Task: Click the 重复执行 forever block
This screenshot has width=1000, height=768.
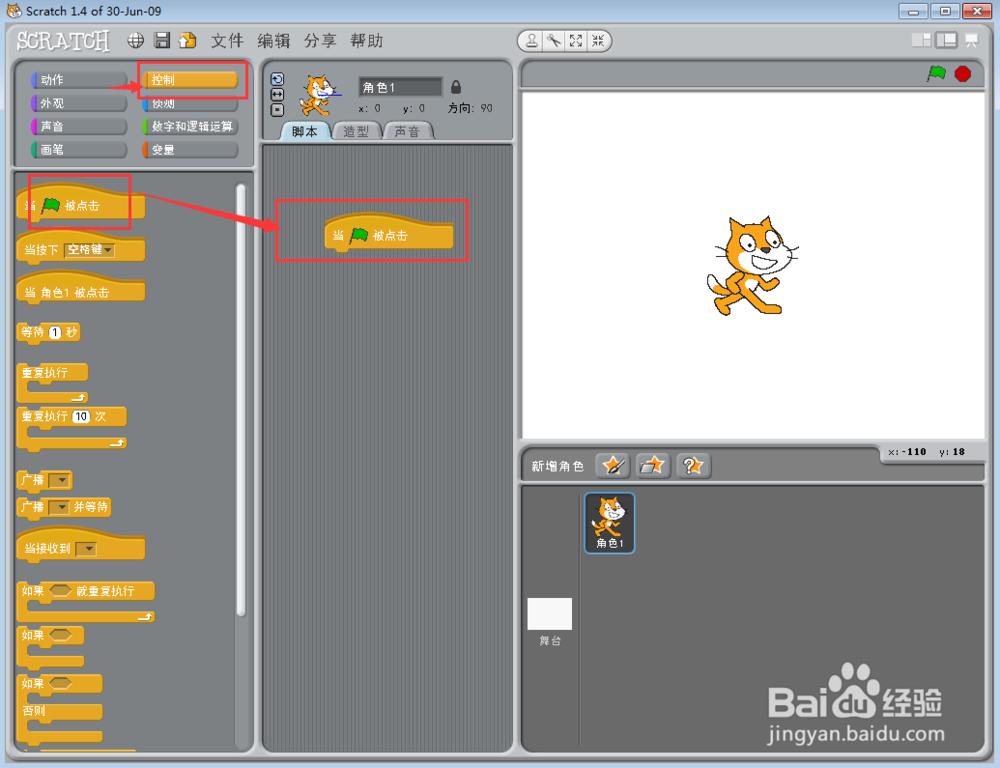Action: (x=52, y=374)
